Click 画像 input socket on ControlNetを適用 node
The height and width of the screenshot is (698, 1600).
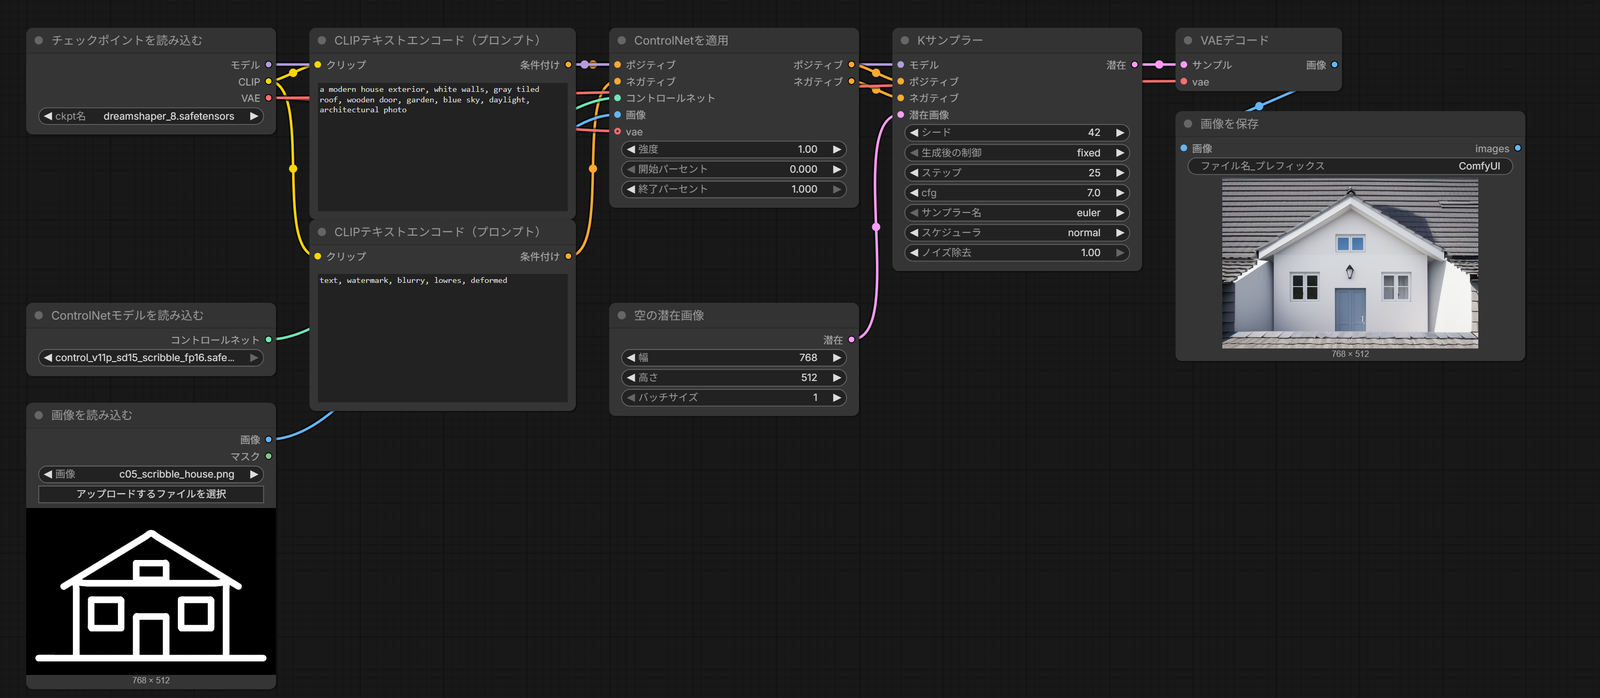(x=618, y=115)
